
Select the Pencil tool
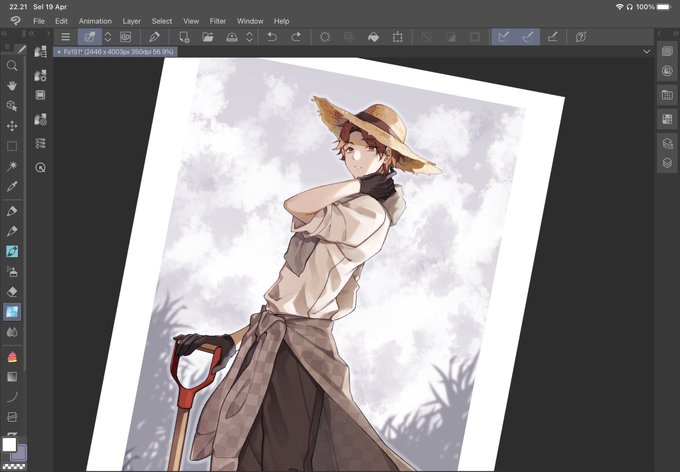click(12, 231)
